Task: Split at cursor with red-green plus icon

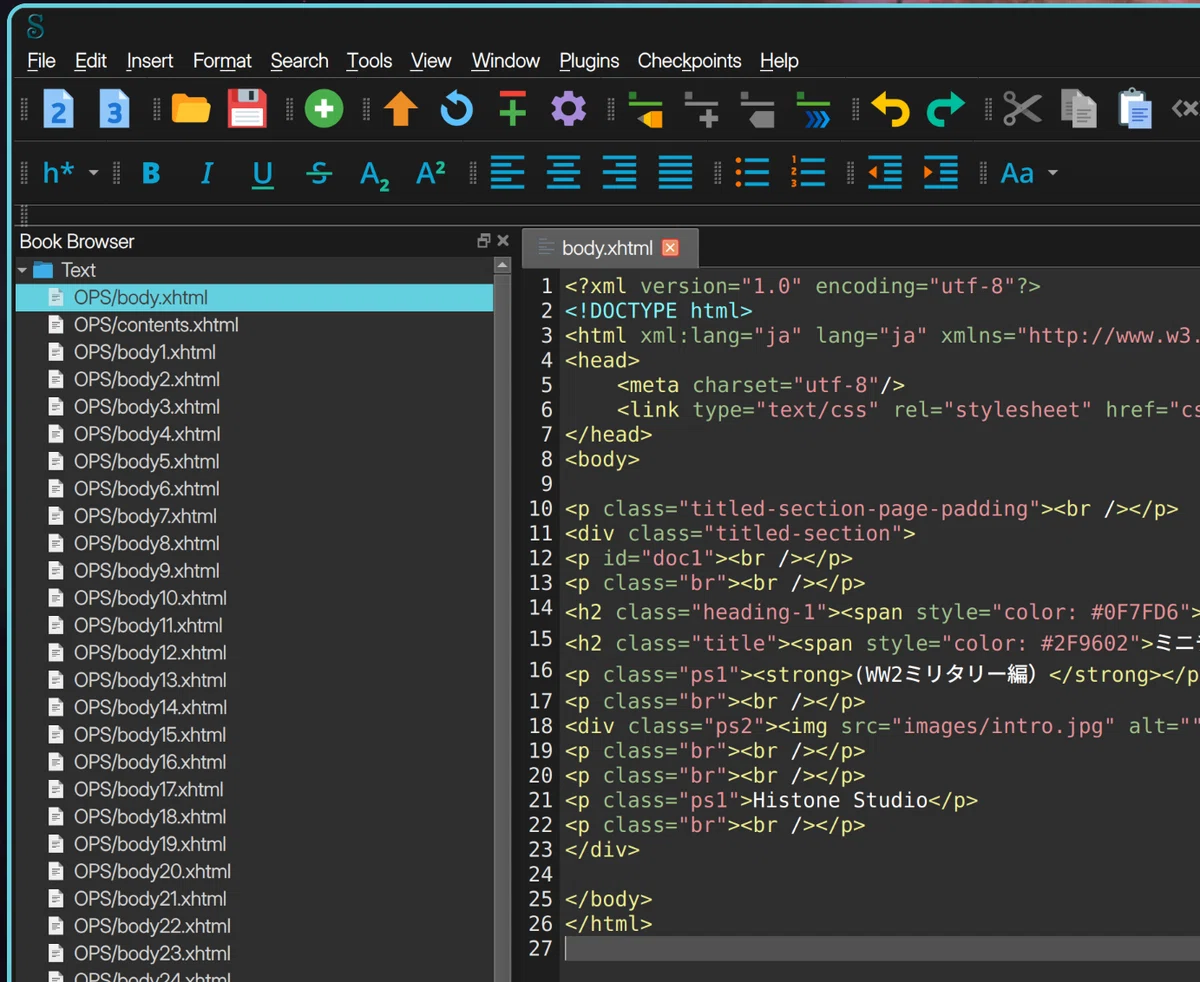Action: pyautogui.click(x=512, y=108)
